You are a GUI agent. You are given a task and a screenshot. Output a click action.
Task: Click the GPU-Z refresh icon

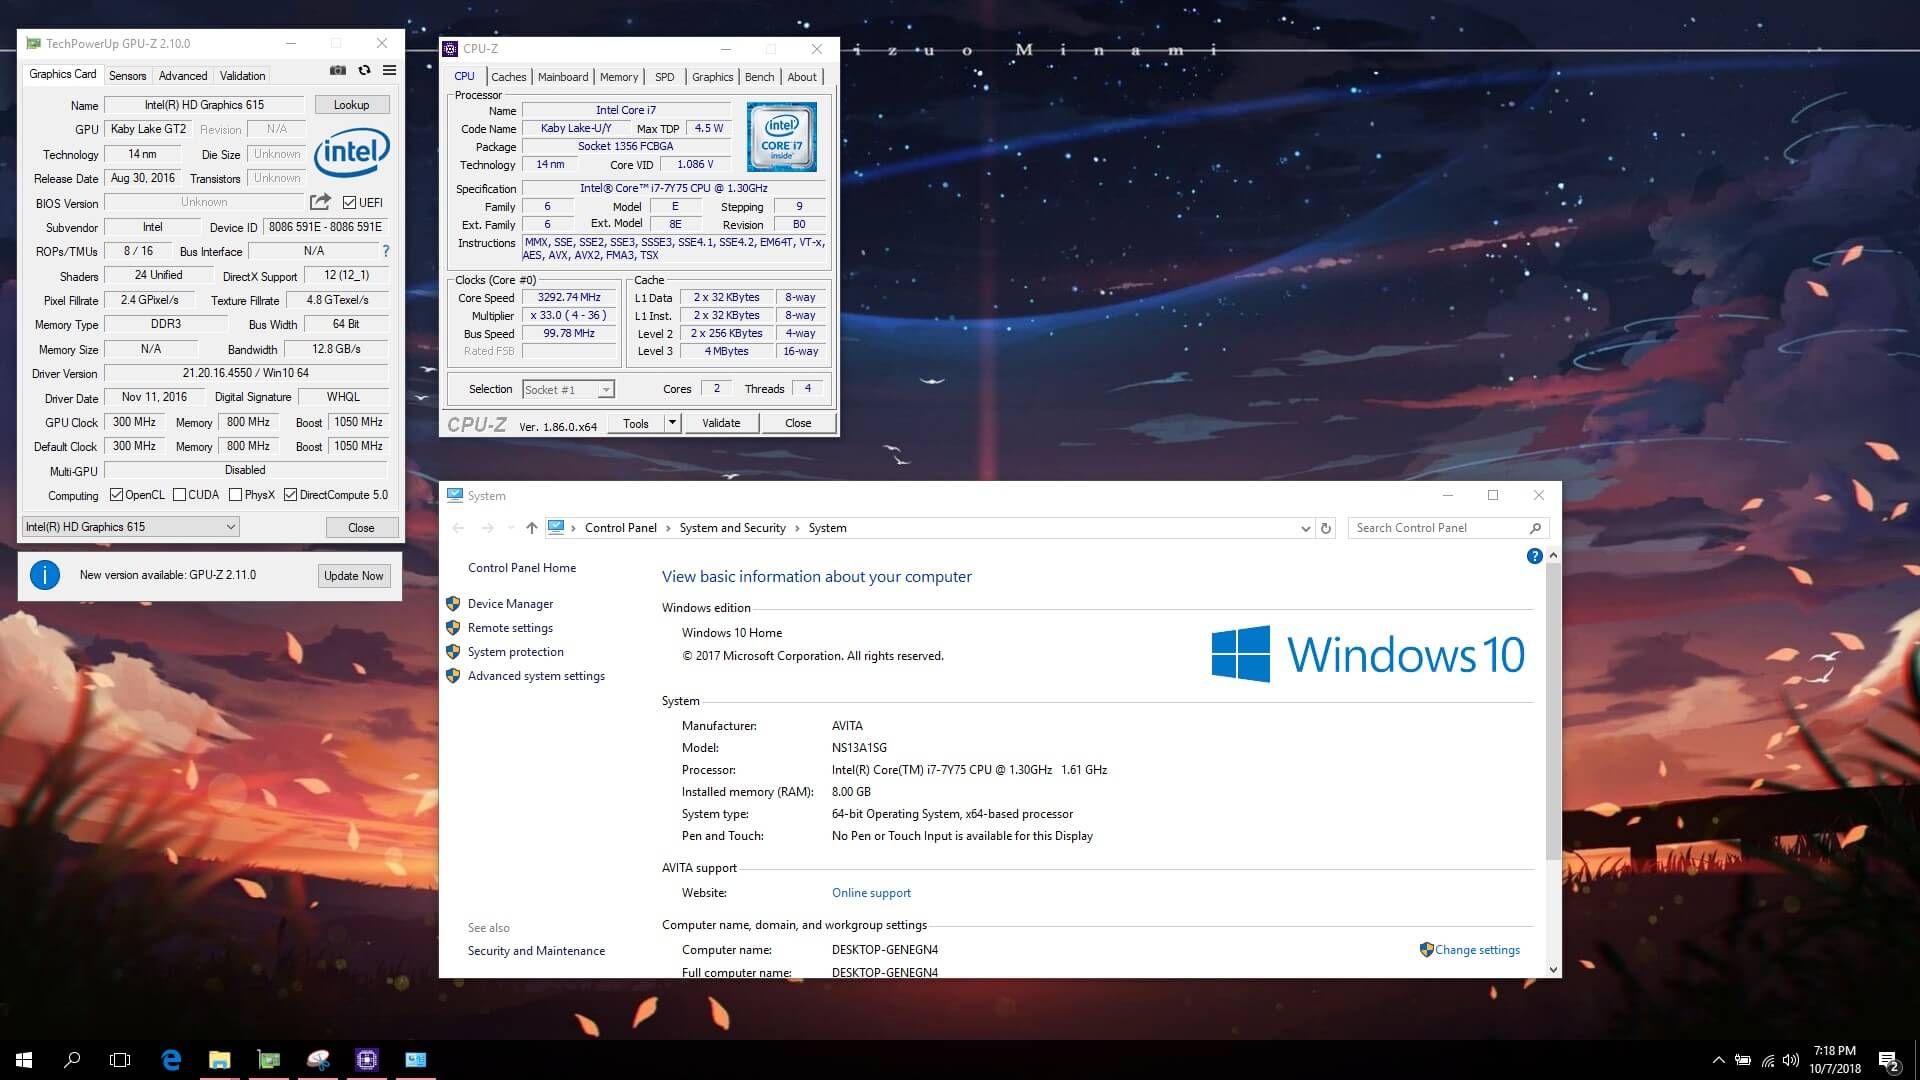pos(364,71)
